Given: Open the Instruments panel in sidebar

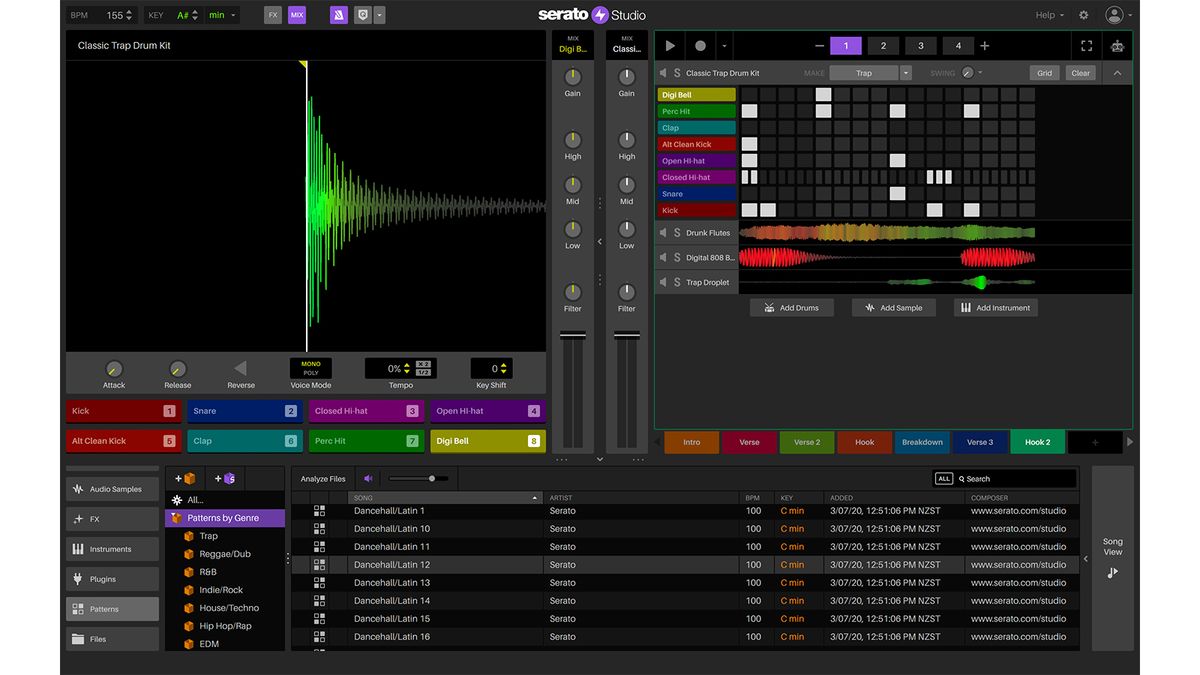Looking at the screenshot, I should tap(112, 548).
